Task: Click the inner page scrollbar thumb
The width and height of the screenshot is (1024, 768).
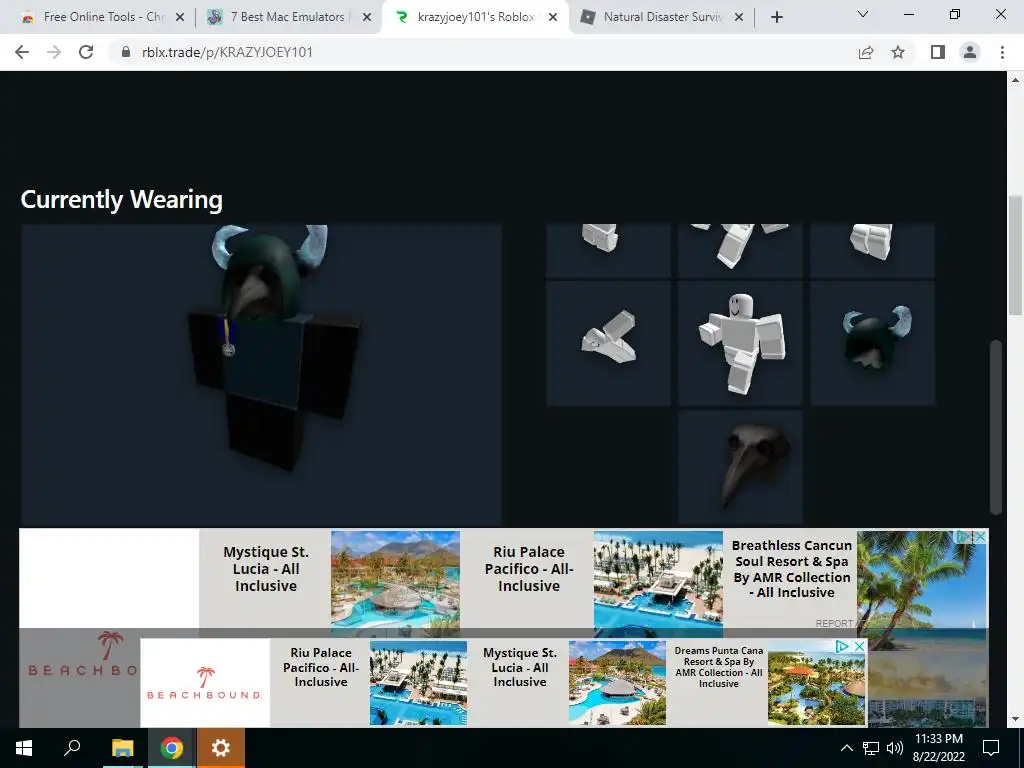Action: (x=996, y=427)
